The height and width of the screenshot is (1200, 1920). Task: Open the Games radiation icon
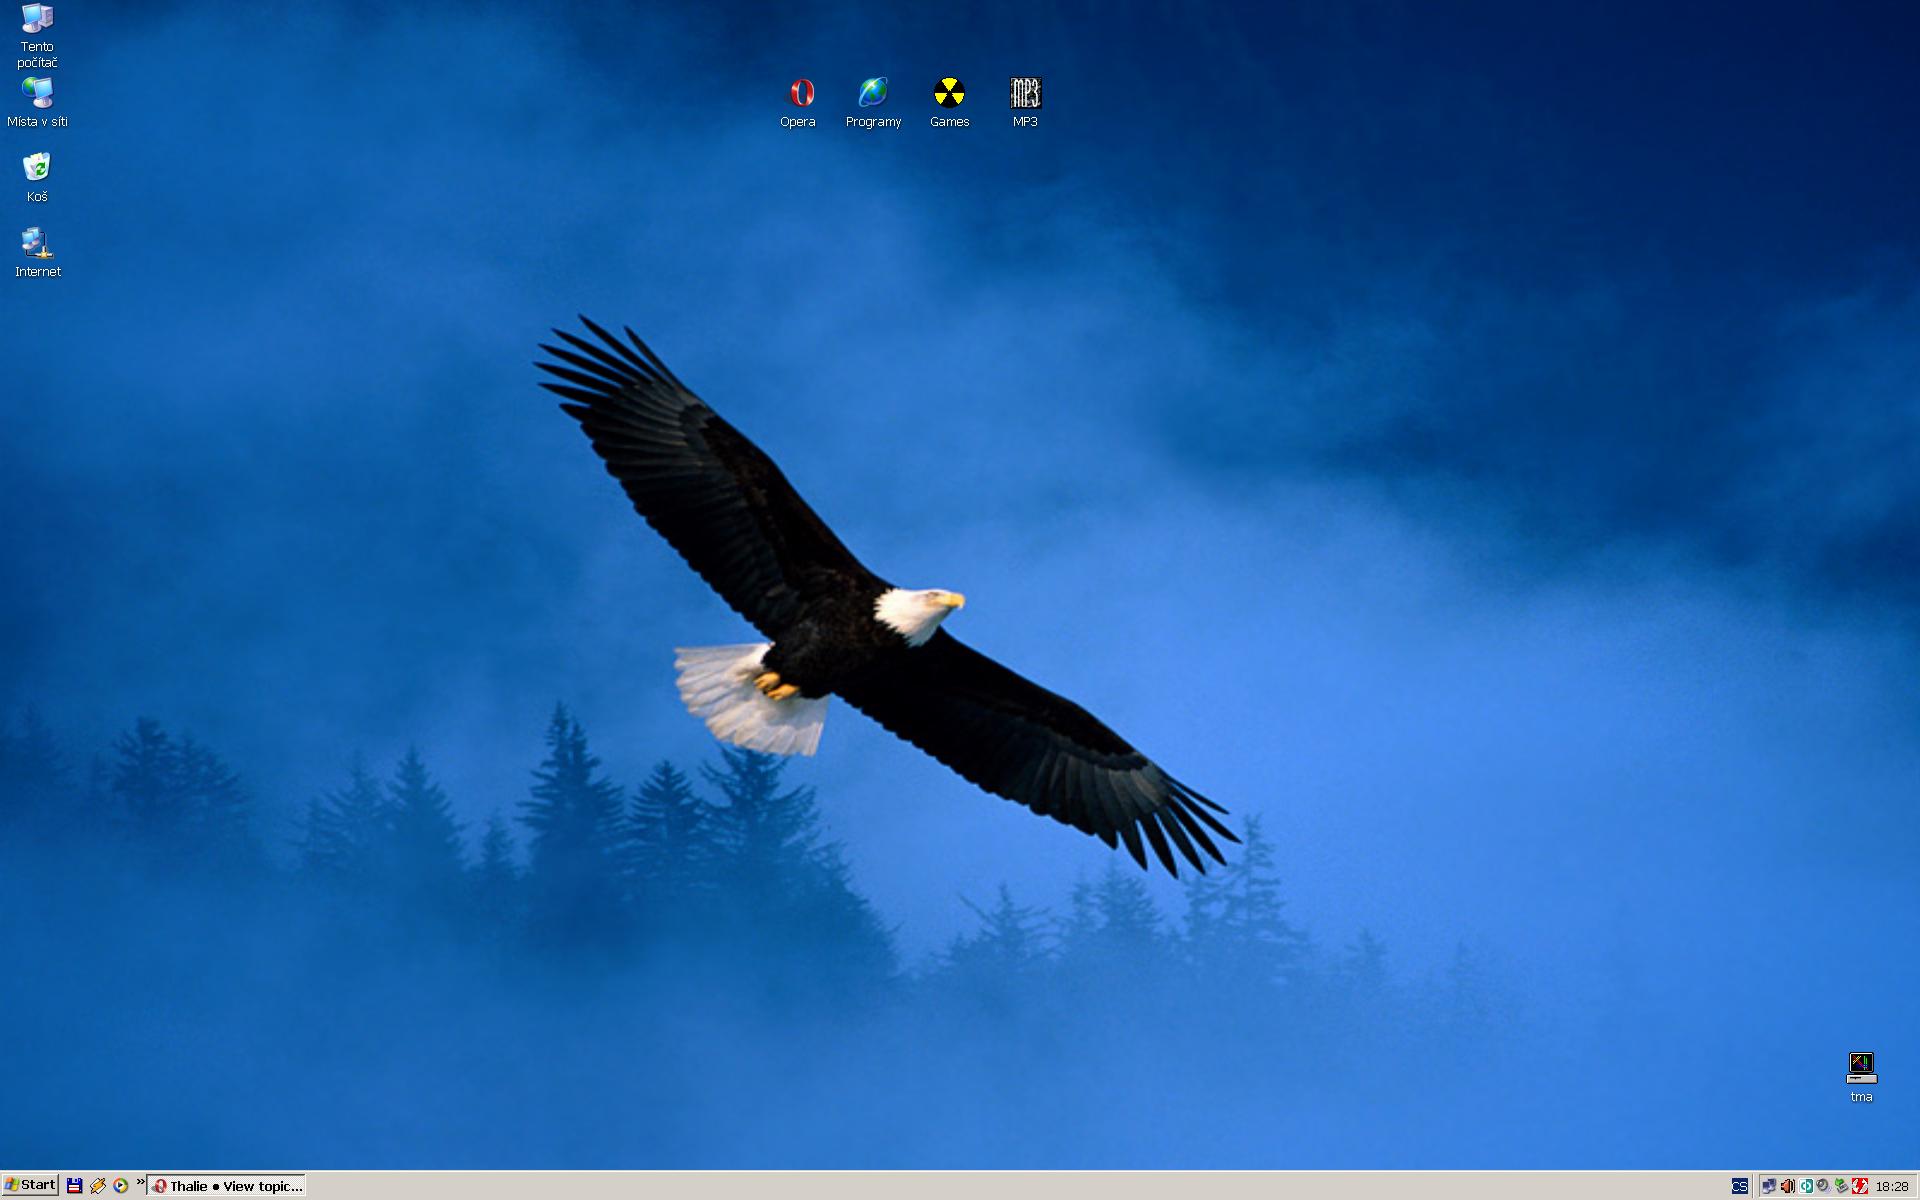pos(949,94)
